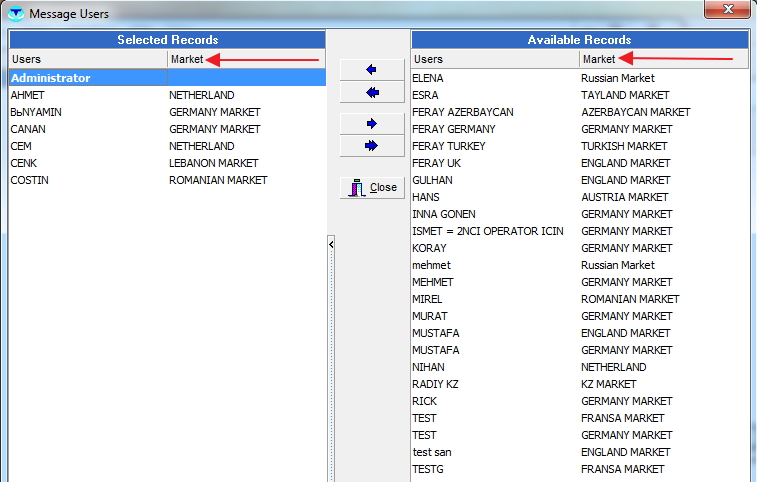The height and width of the screenshot is (482, 757).
Task: Sort Available Records by Market column header
Action: point(665,59)
